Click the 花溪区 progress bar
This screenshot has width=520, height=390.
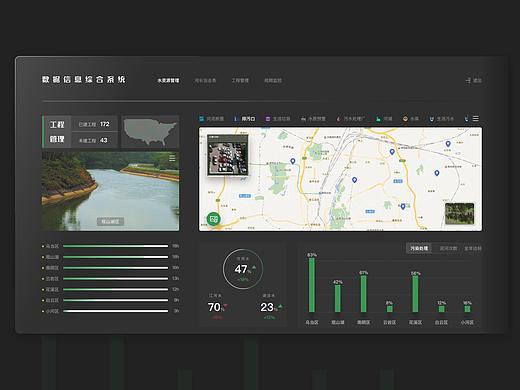point(115,289)
